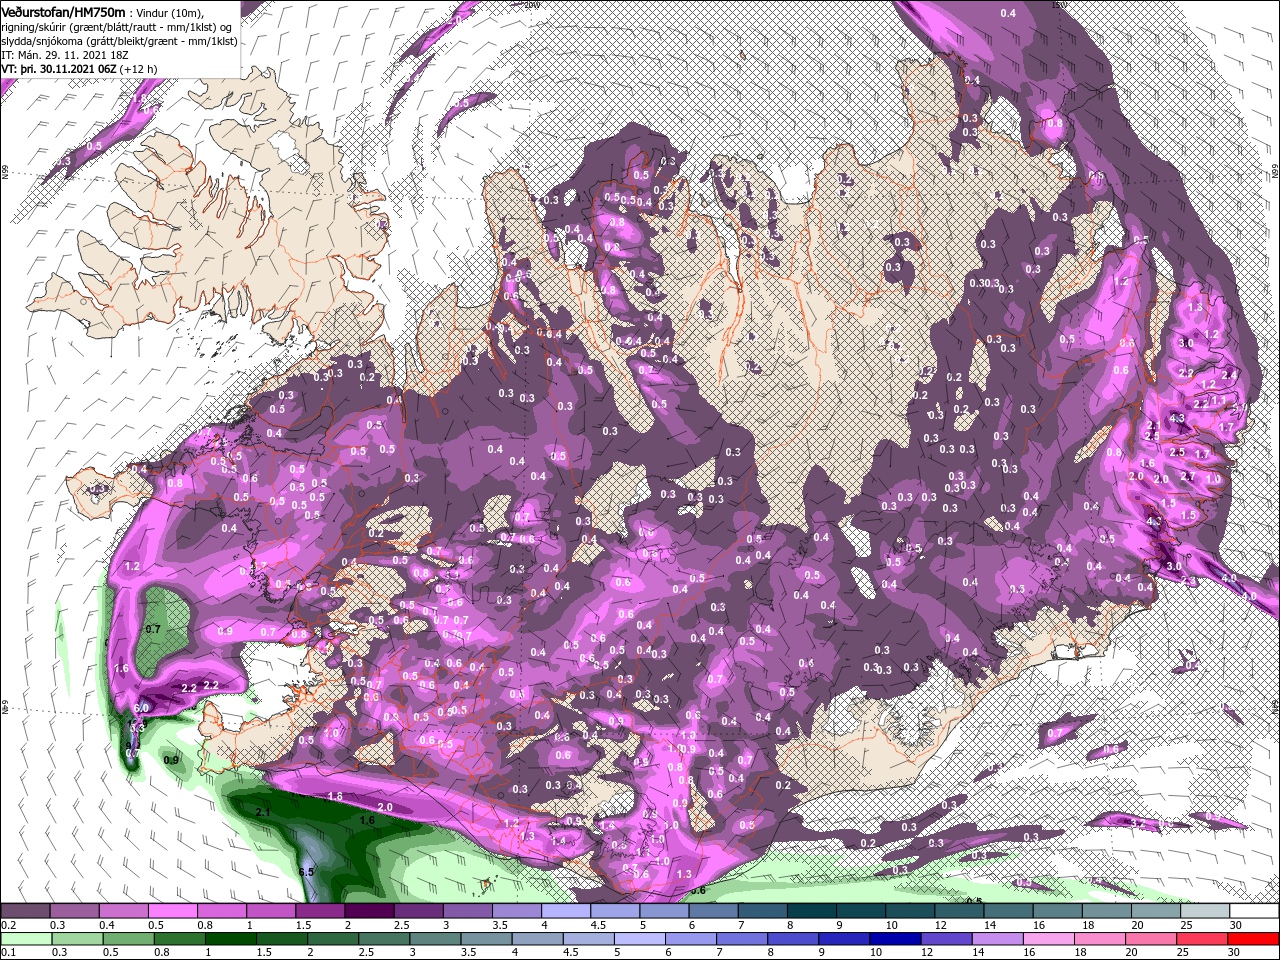Click the 'rigning/skúrir' legend description line
The width and height of the screenshot is (1280, 960).
click(x=116, y=26)
